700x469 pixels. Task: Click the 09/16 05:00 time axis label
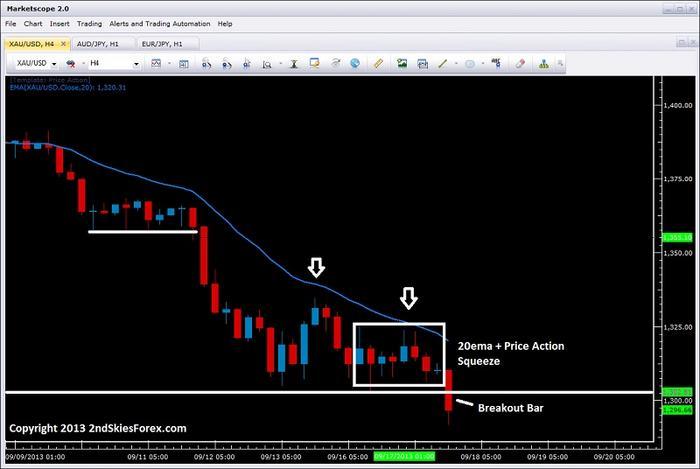click(x=348, y=457)
